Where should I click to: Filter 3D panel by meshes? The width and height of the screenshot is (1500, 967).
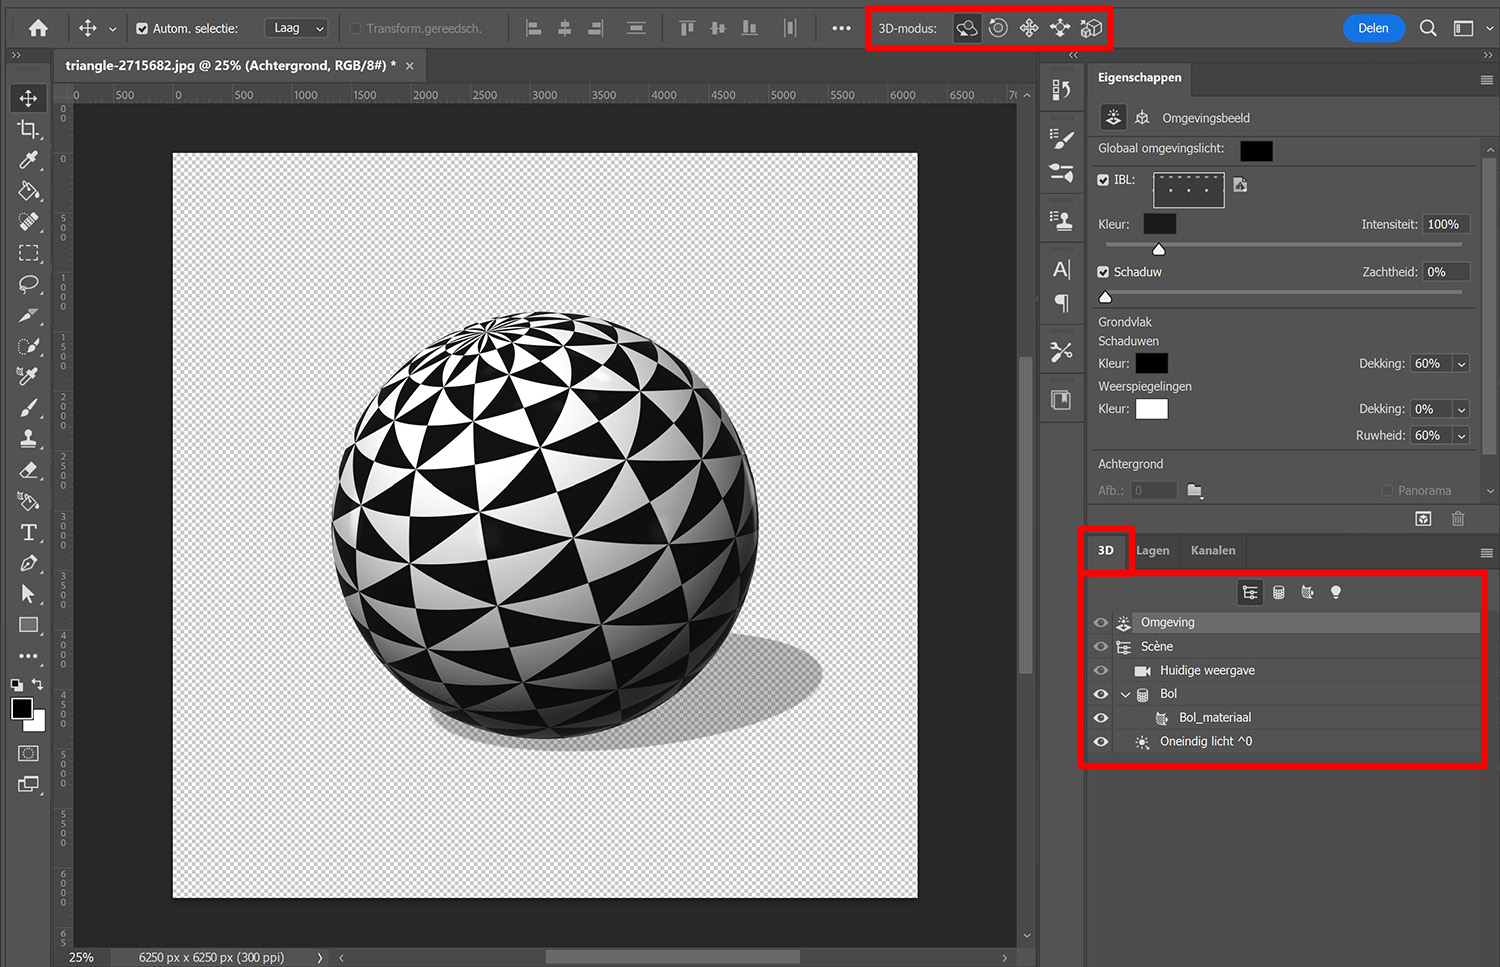pyautogui.click(x=1279, y=591)
